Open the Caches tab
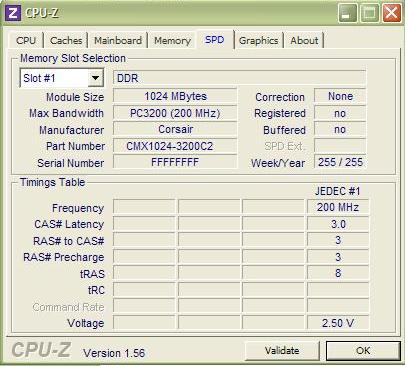The image size is (405, 366). click(66, 41)
